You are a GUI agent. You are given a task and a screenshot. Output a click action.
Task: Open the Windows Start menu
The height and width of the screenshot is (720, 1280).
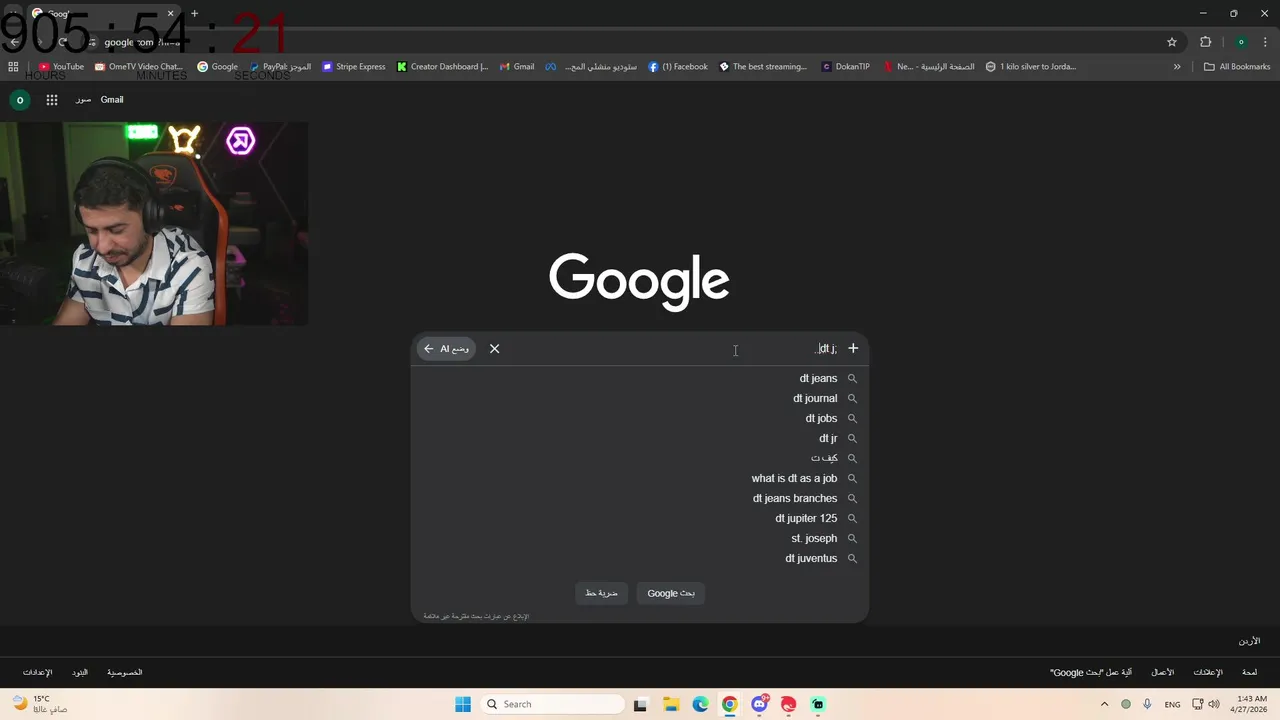[463, 704]
